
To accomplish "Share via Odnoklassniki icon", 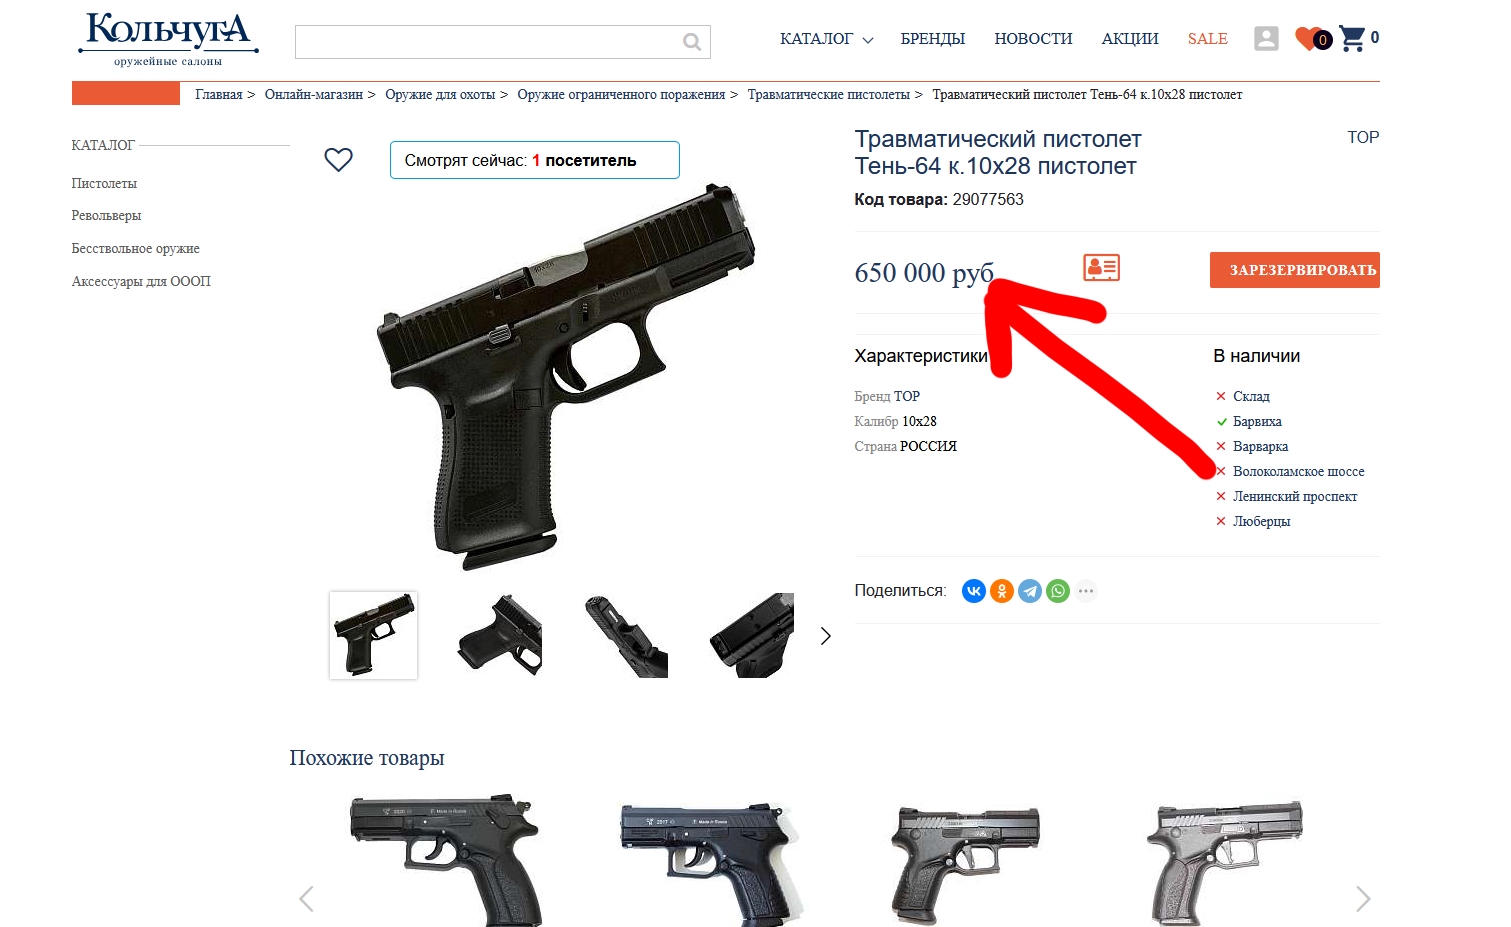I will [x=1002, y=591].
